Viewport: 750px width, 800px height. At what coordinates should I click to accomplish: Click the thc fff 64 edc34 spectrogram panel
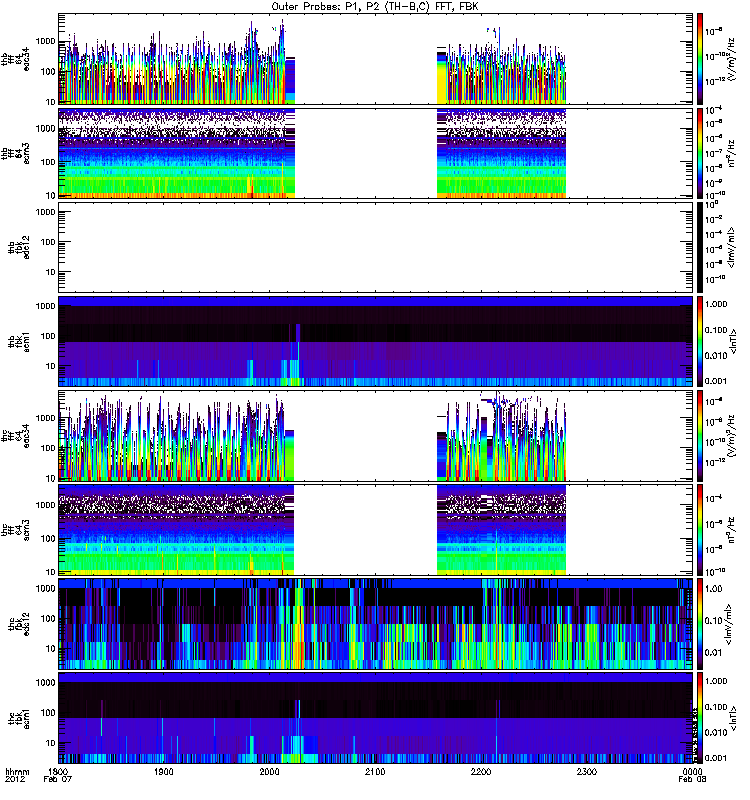pyautogui.click(x=375, y=436)
